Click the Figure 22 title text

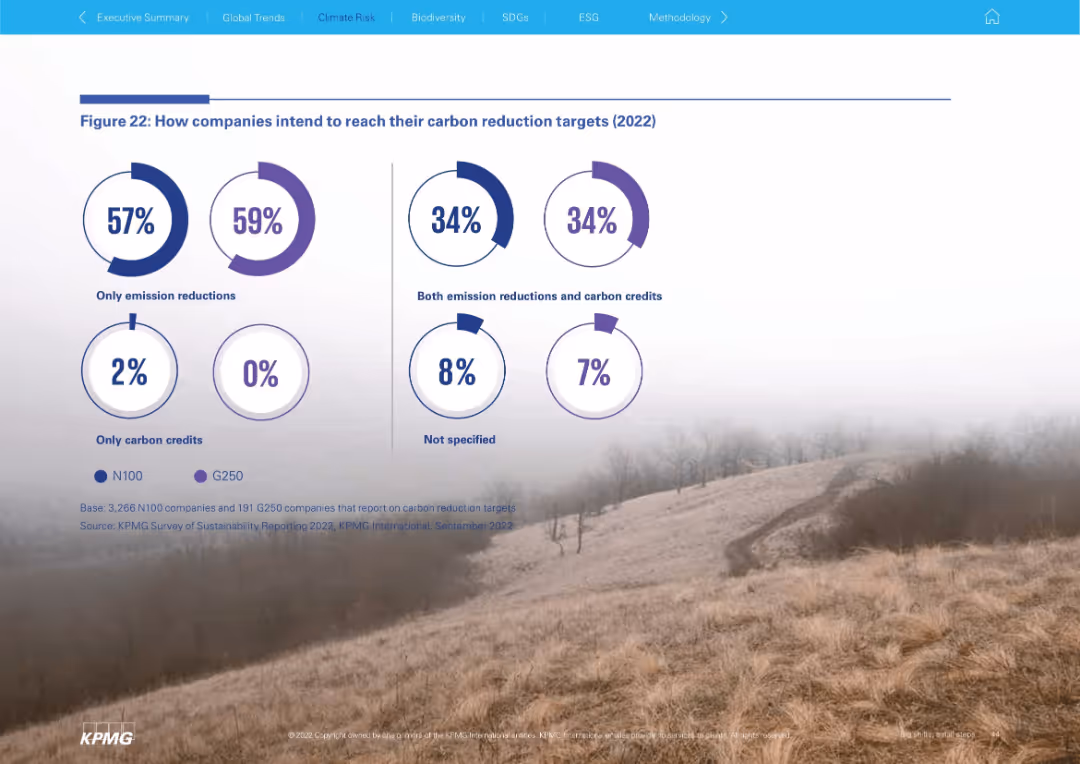[368, 121]
